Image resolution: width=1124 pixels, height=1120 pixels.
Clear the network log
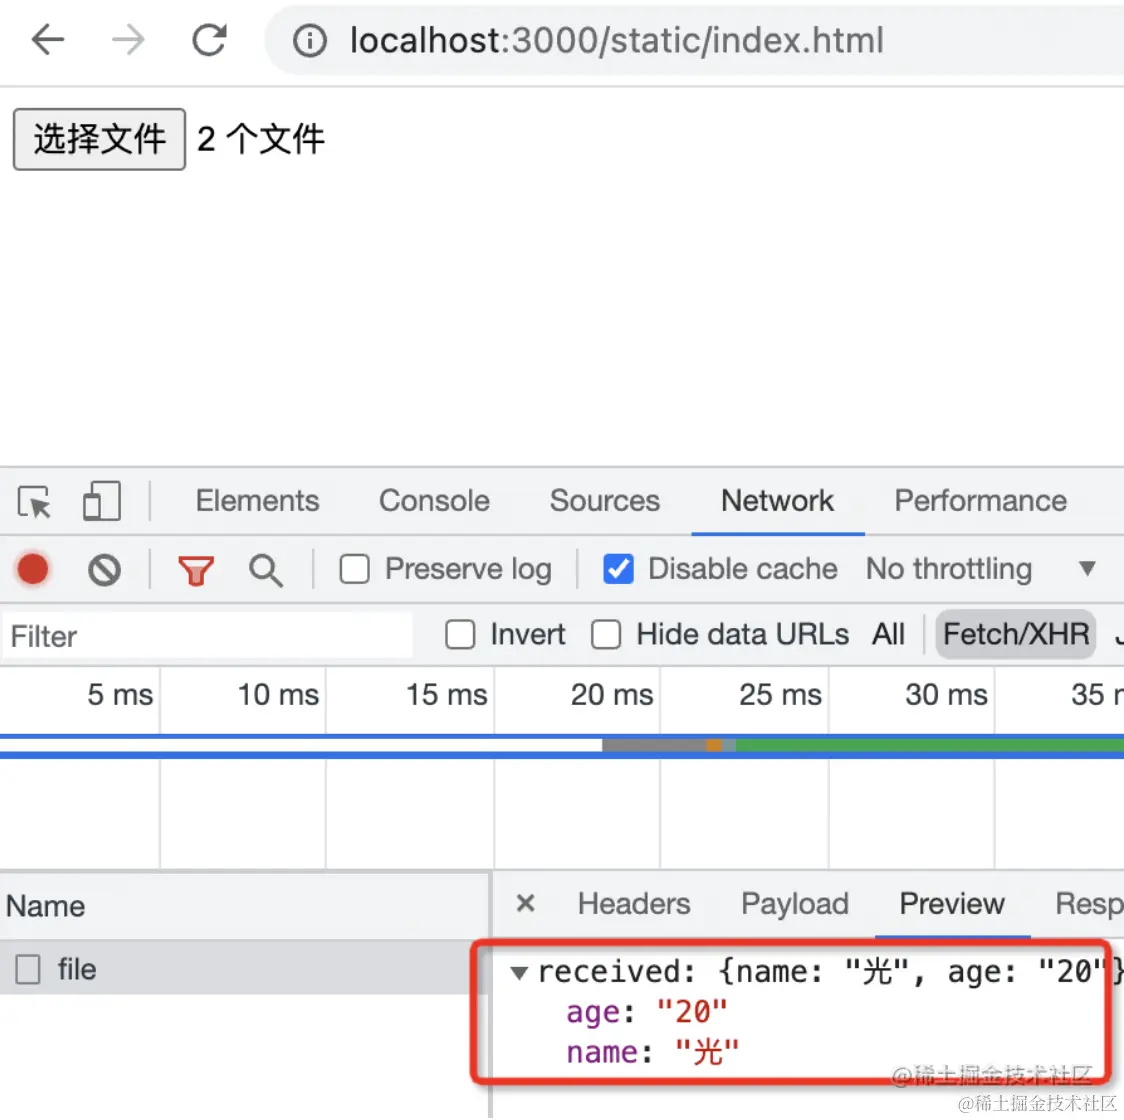click(104, 570)
